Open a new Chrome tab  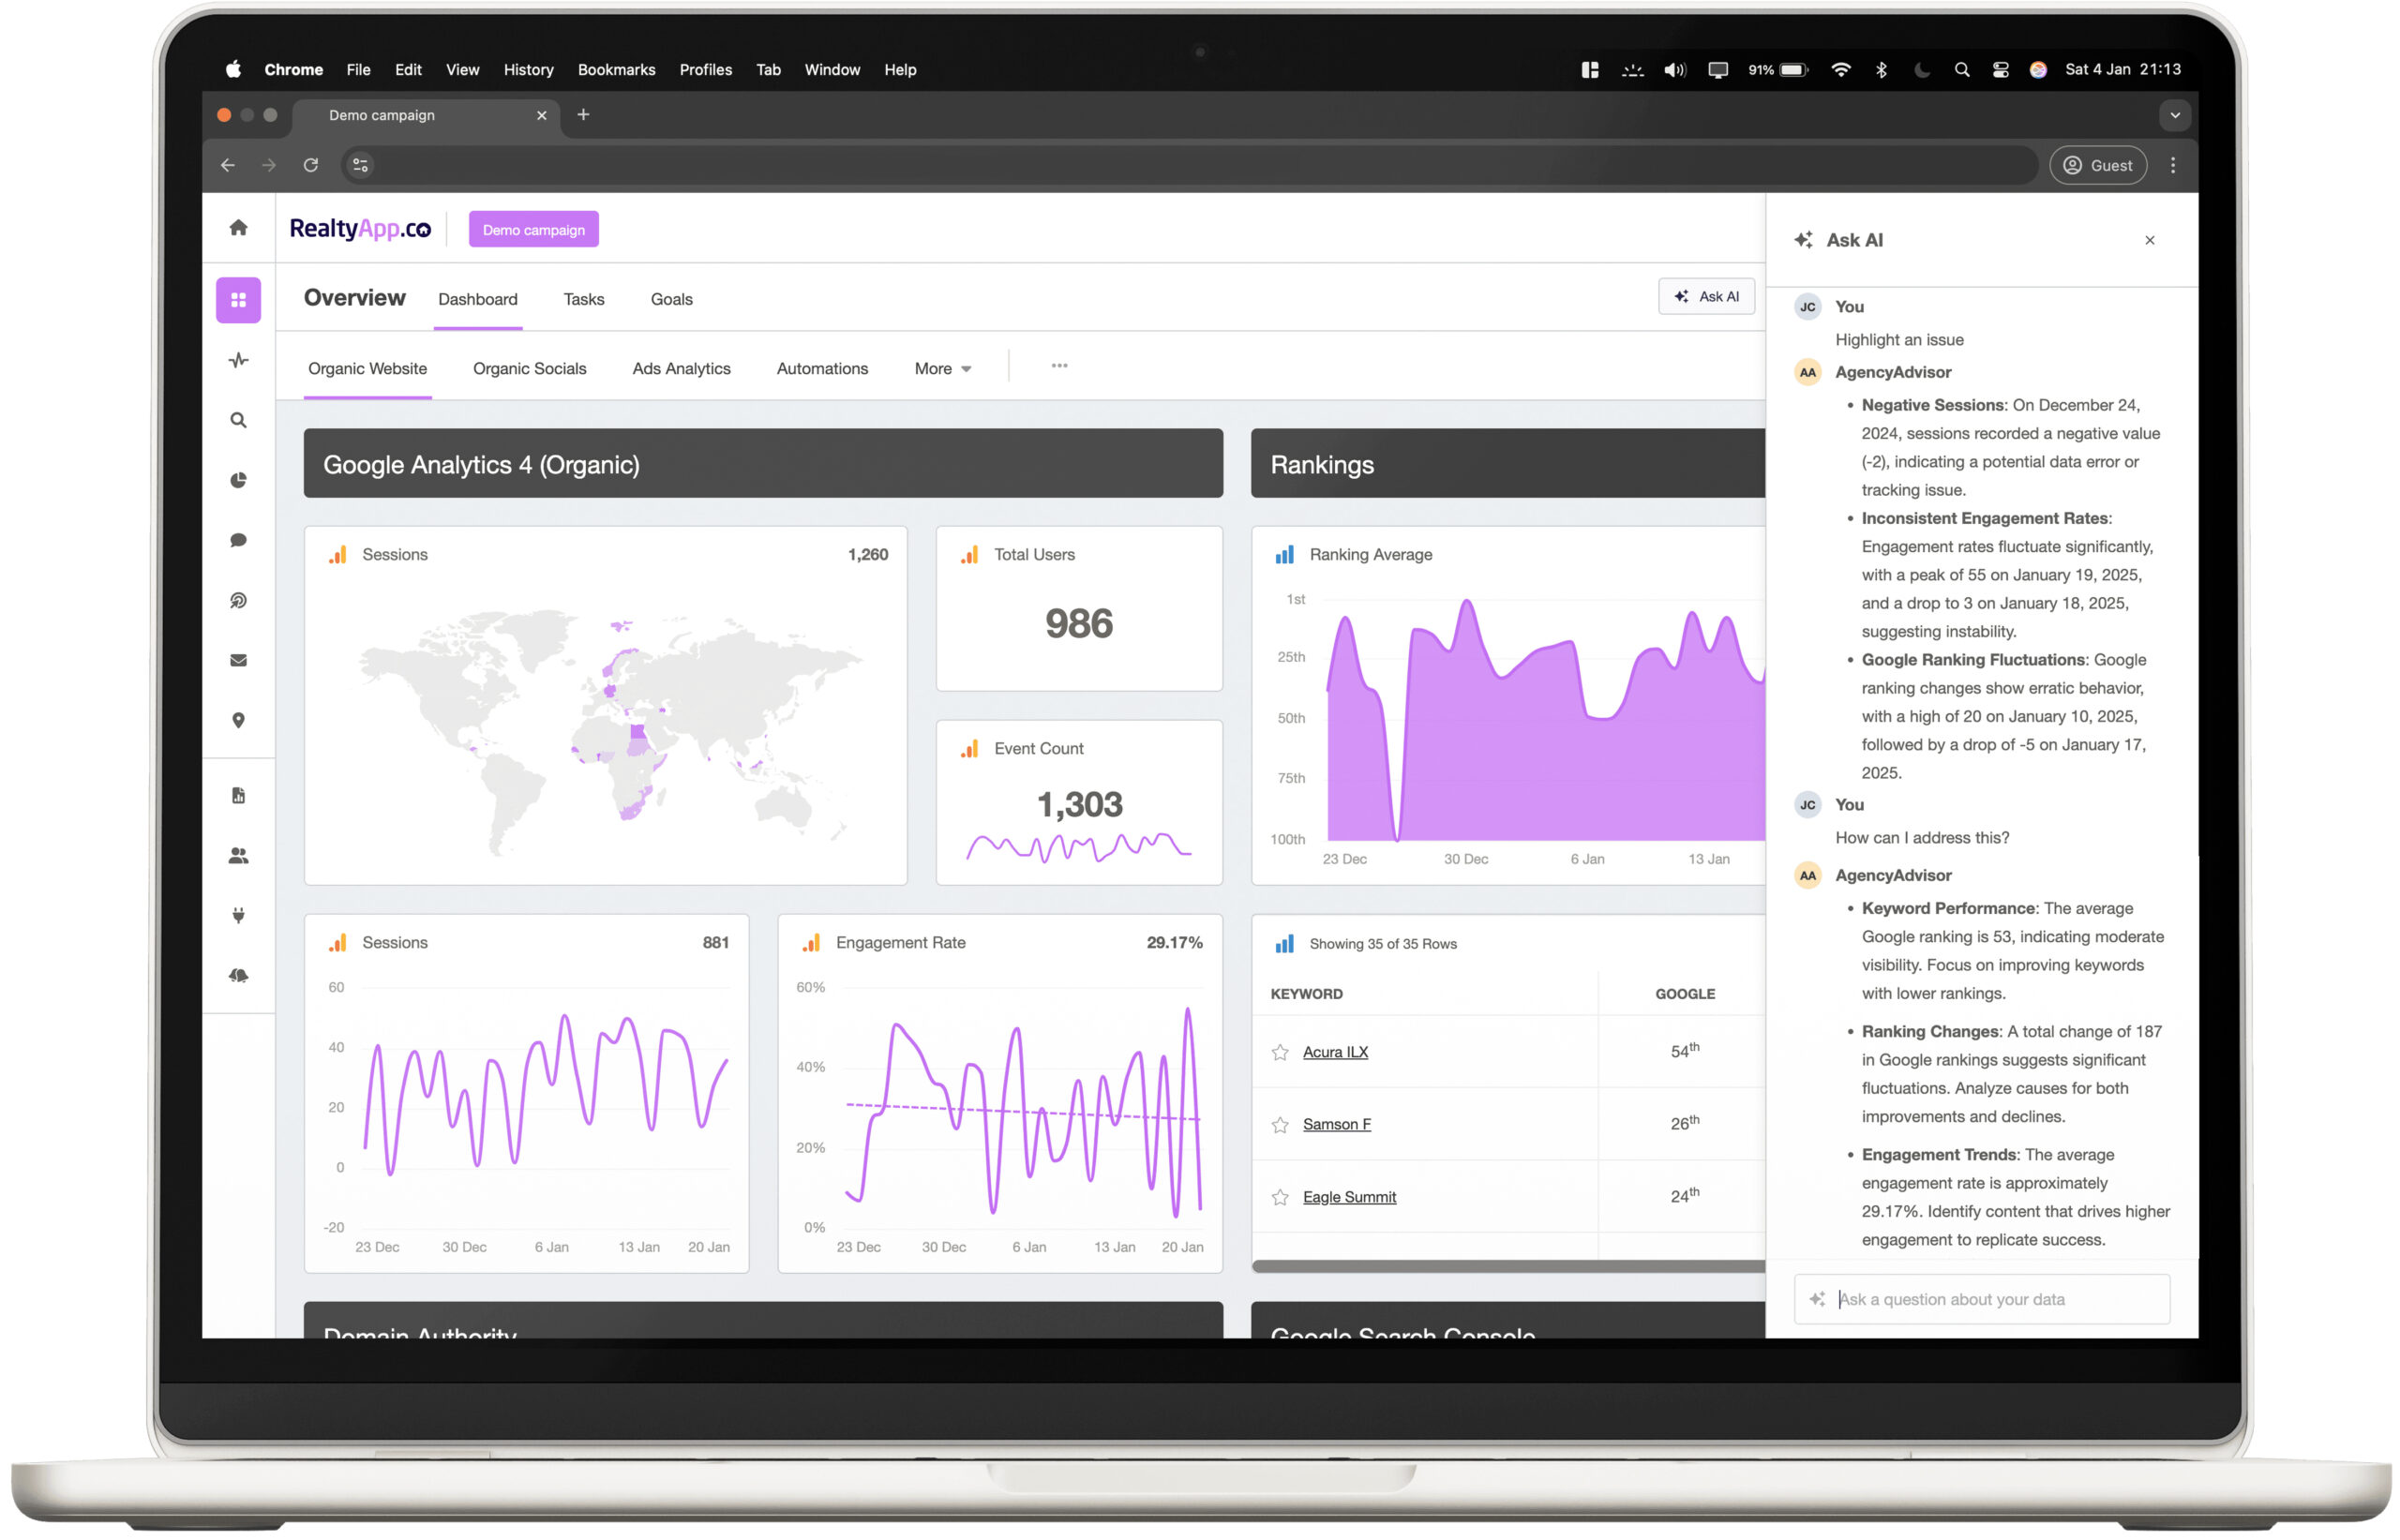[583, 115]
